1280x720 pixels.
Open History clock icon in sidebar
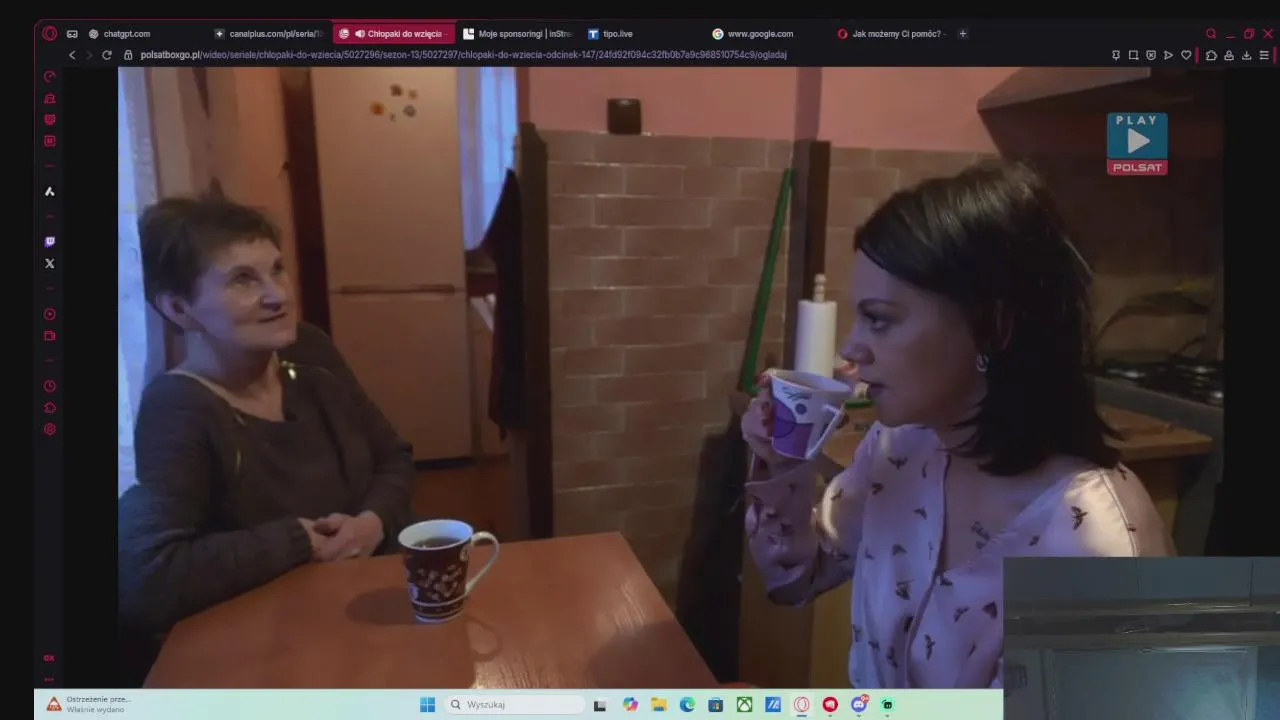[x=50, y=386]
